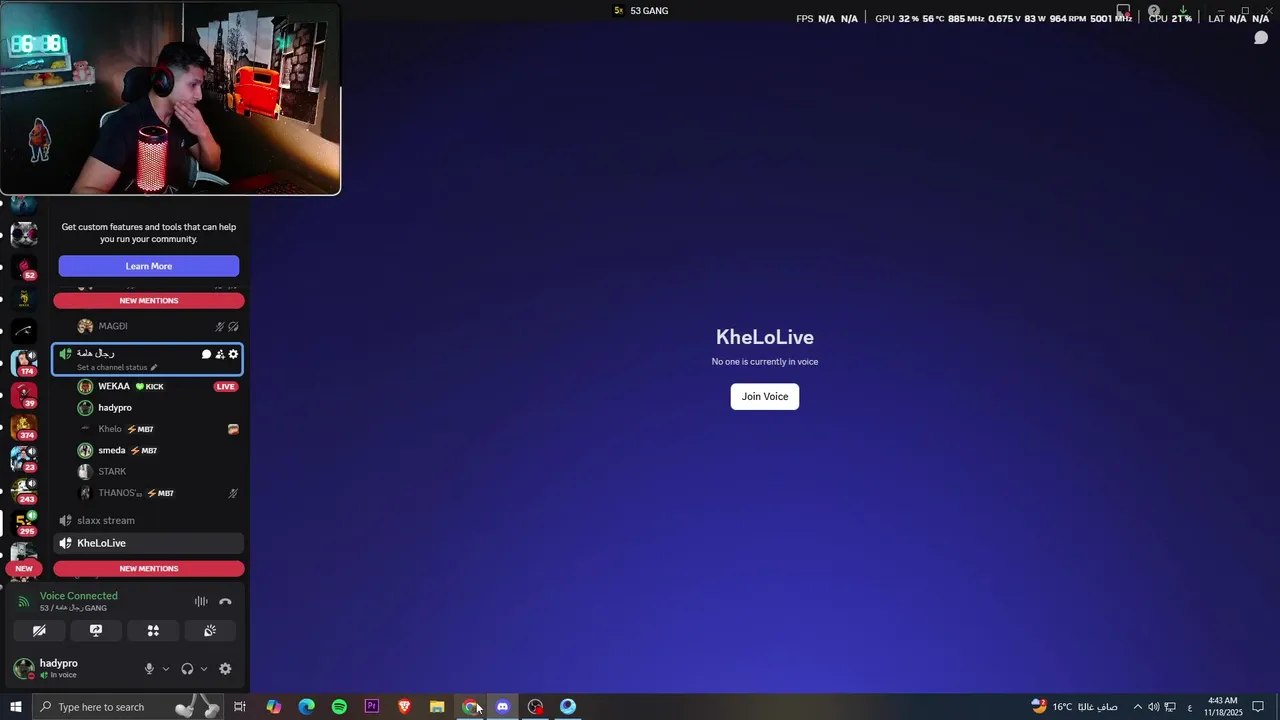Open OBS Studio from taskbar
The image size is (1280, 720).
(x=535, y=707)
